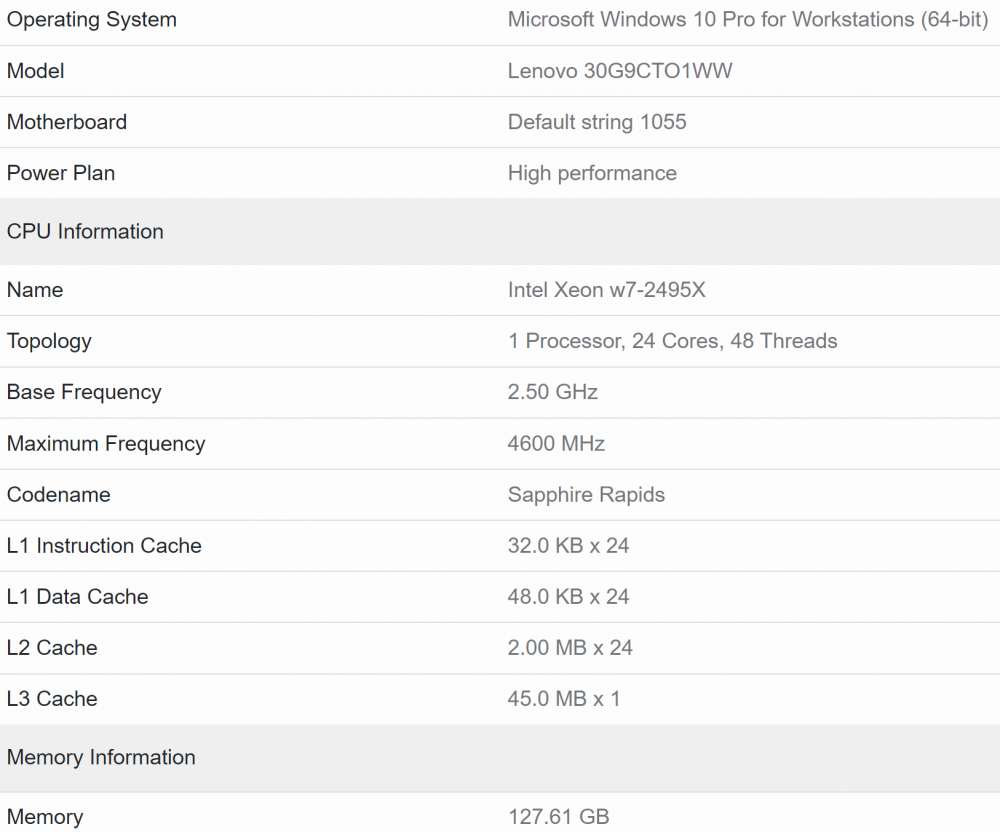Screen dimensions: 1000x832
Task: Select the 'High performance' value
Action: 592,173
